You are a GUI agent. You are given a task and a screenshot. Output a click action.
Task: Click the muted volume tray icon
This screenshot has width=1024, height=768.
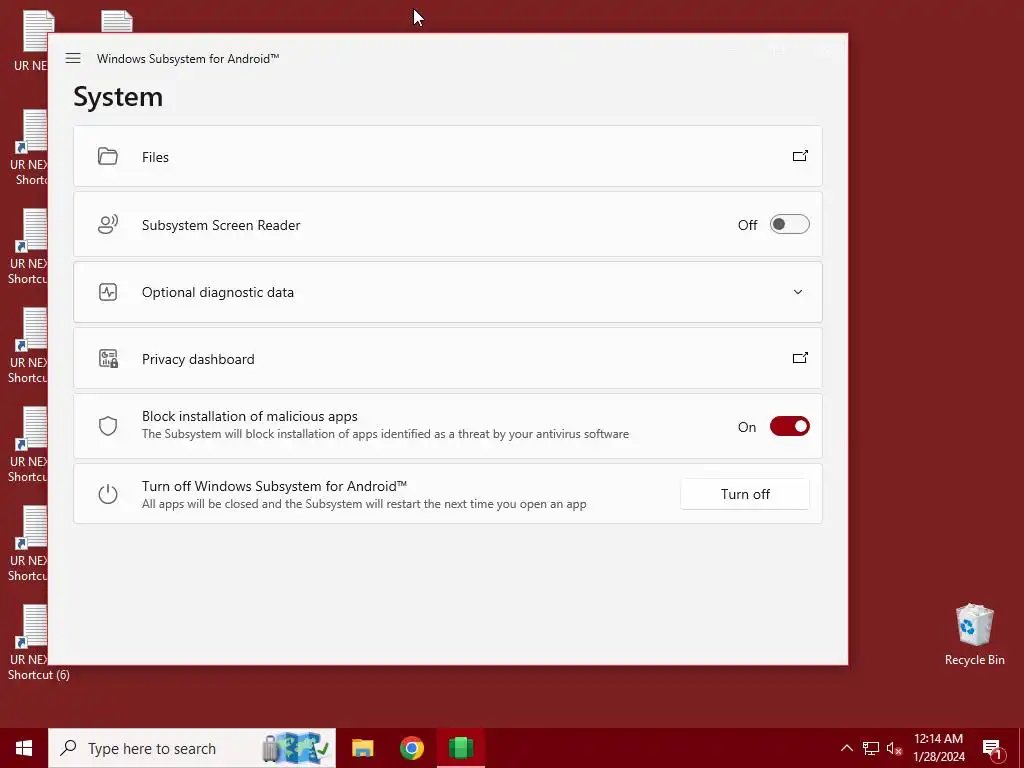[x=894, y=748]
